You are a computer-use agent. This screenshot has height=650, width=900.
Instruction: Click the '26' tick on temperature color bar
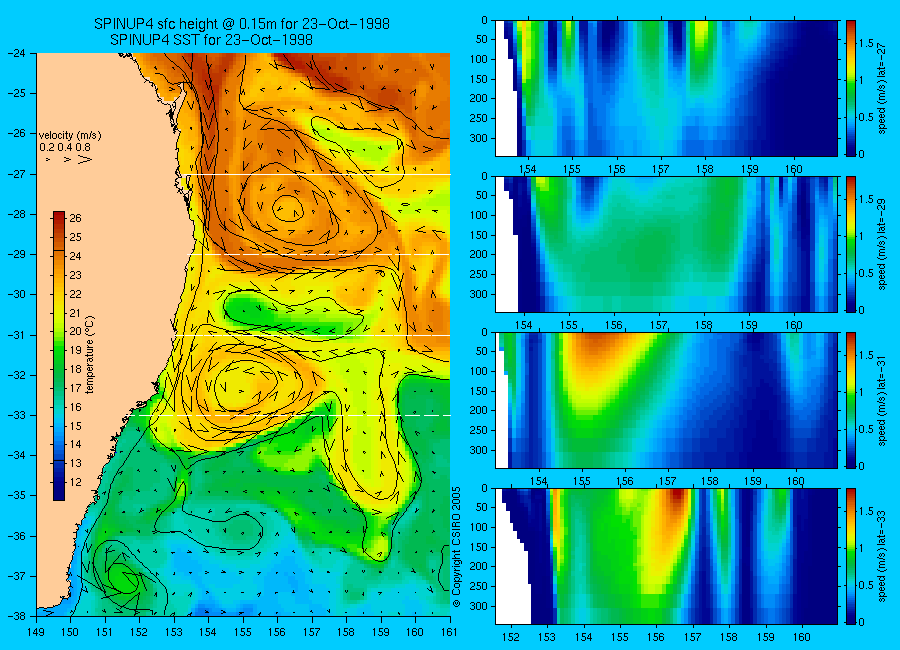75,218
